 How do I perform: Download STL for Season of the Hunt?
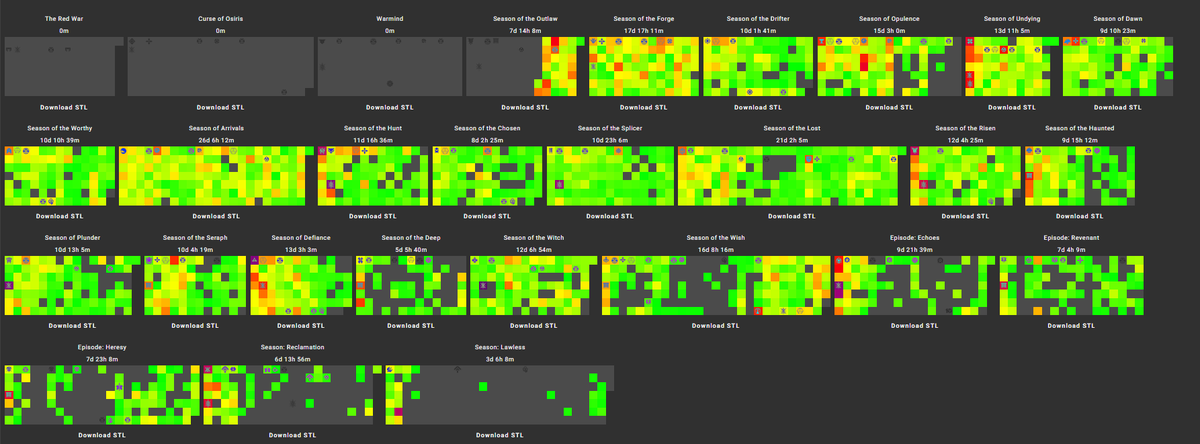pyautogui.click(x=373, y=216)
